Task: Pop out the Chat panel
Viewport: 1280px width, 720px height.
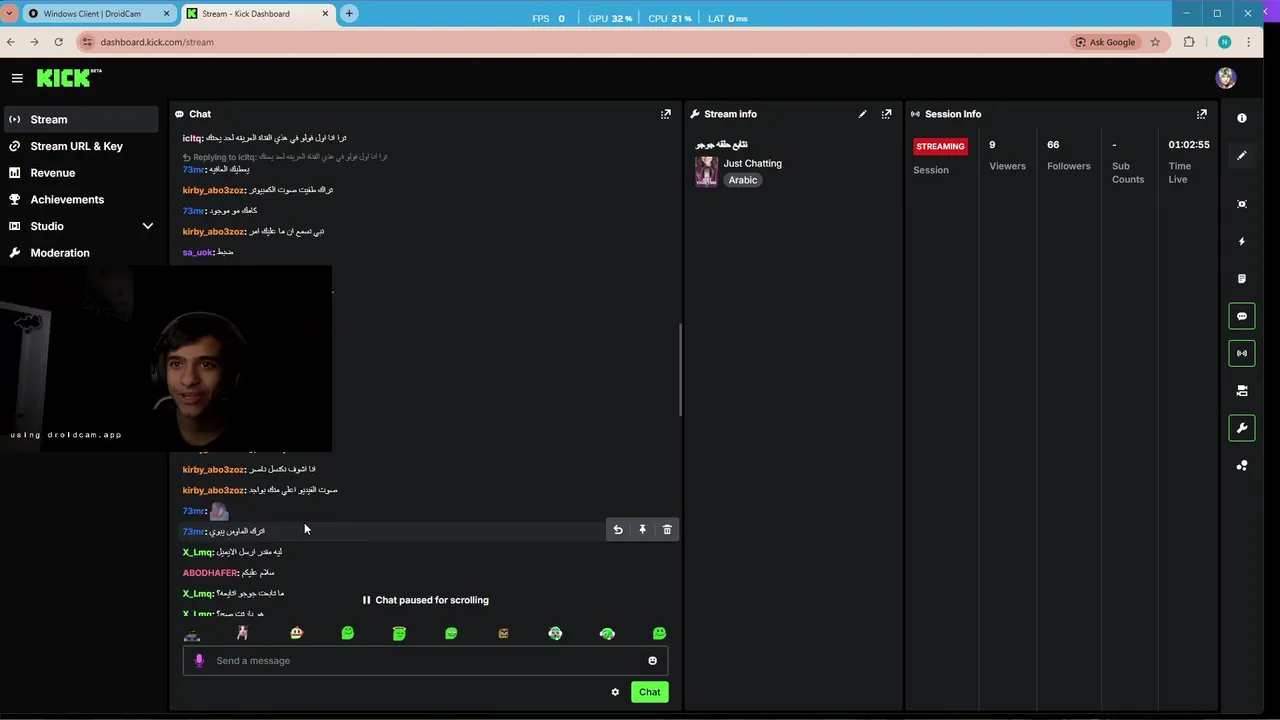Action: pos(666,114)
